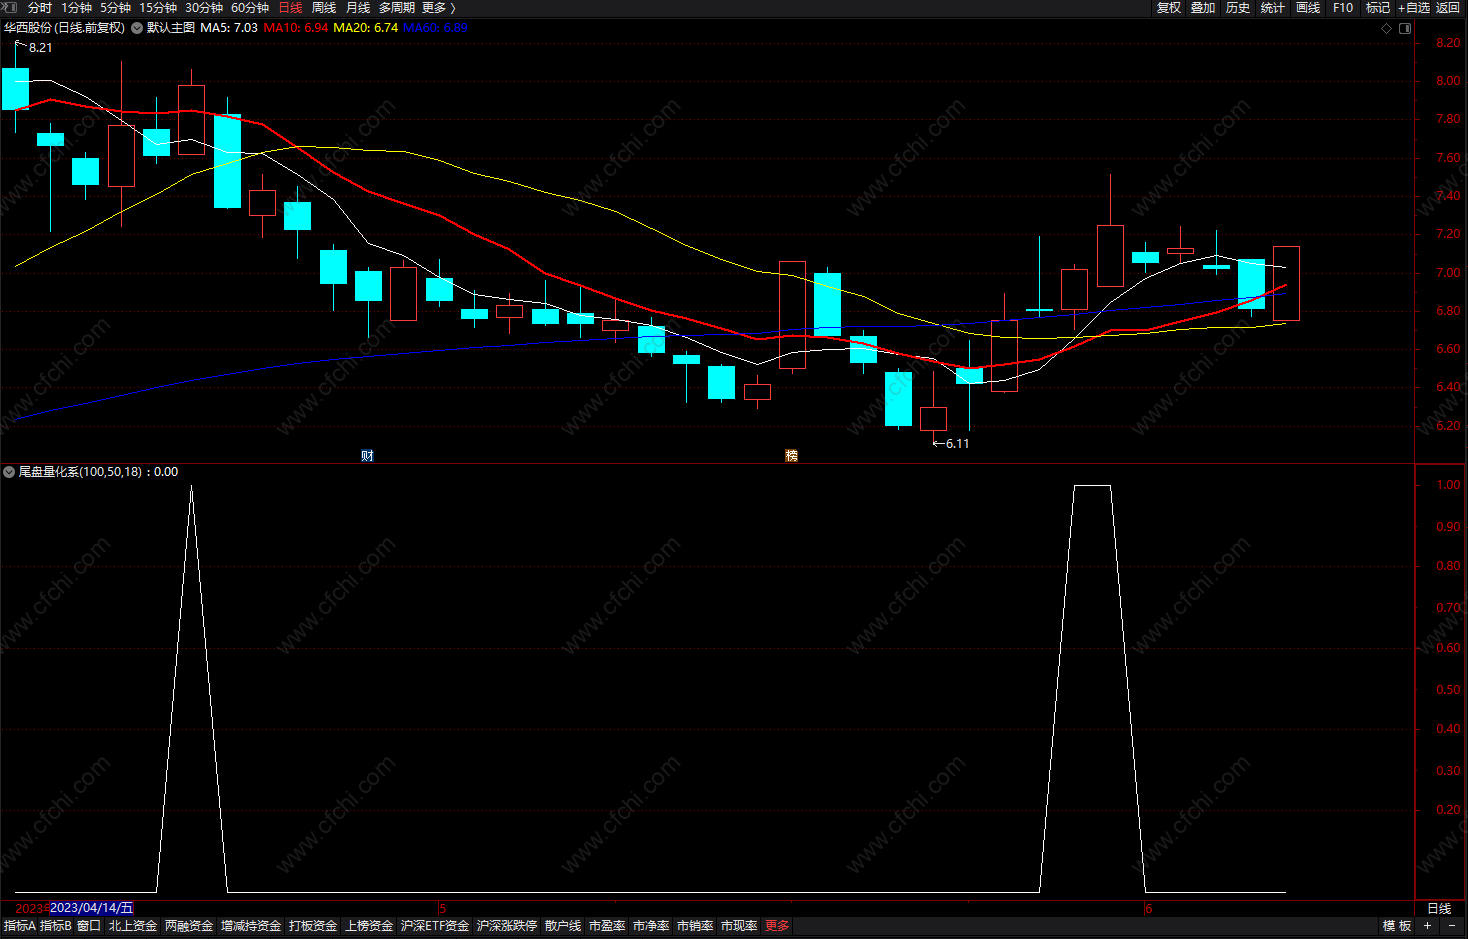
Task: Select the 市盈率 indicator
Action: (x=607, y=926)
